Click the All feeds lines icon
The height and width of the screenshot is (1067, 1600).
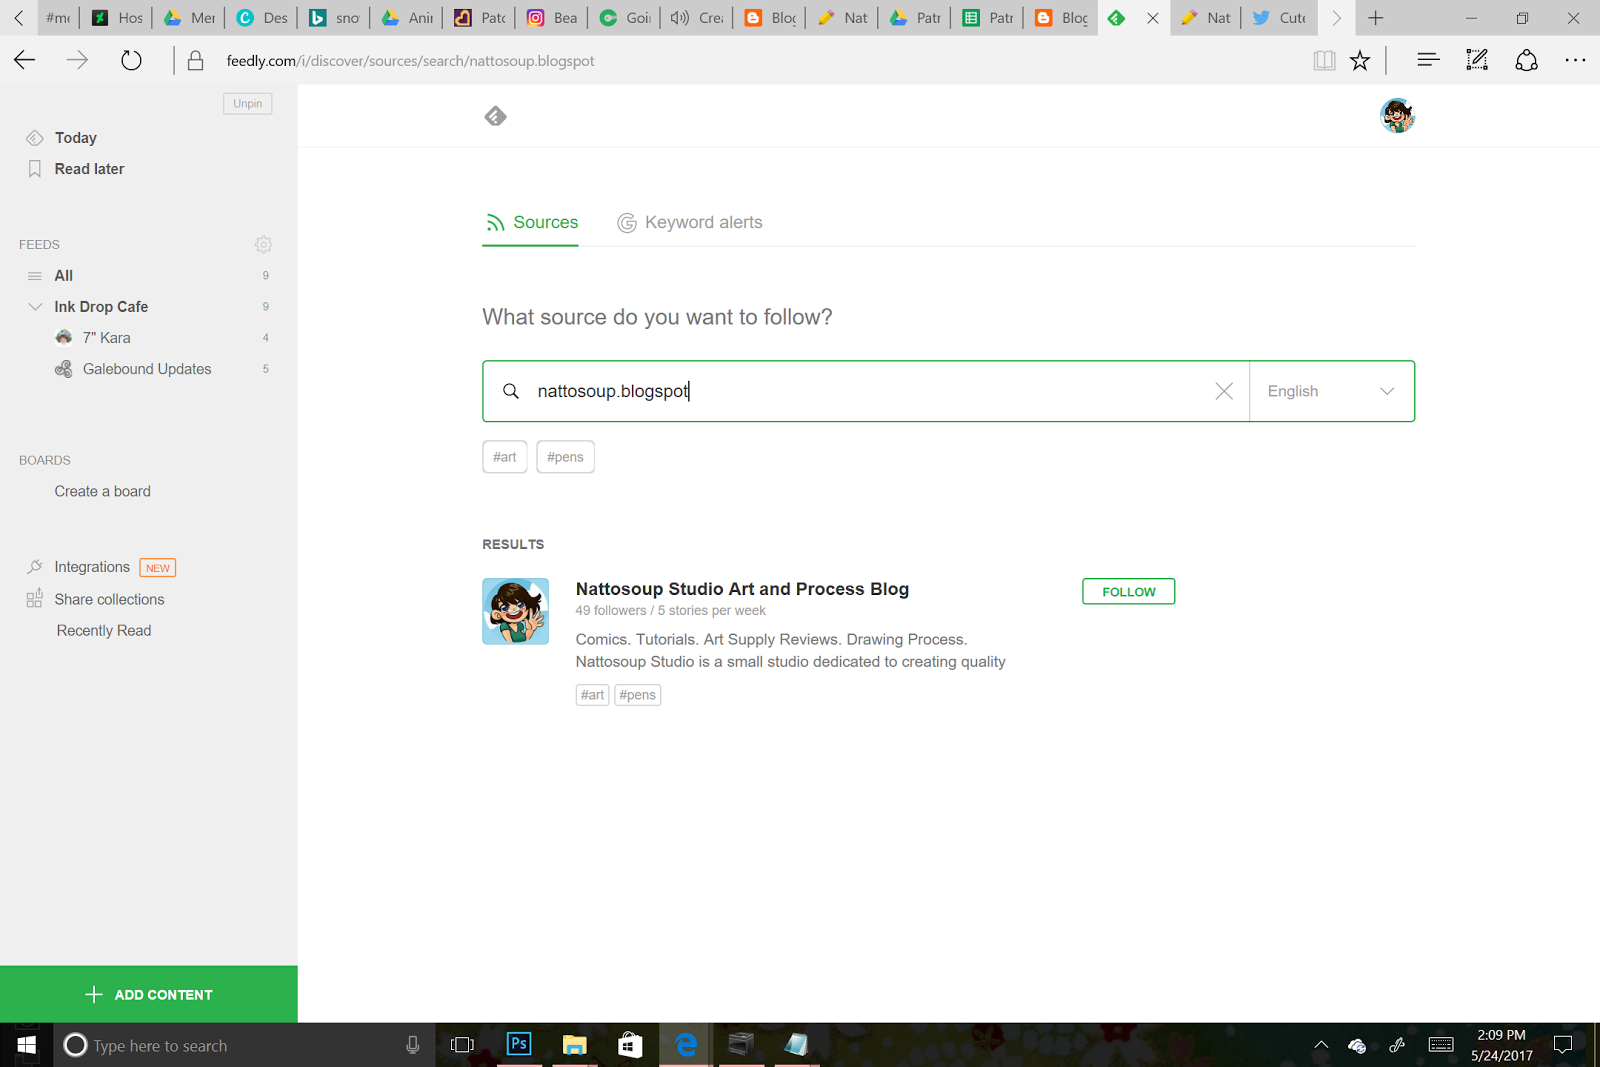tap(35, 276)
